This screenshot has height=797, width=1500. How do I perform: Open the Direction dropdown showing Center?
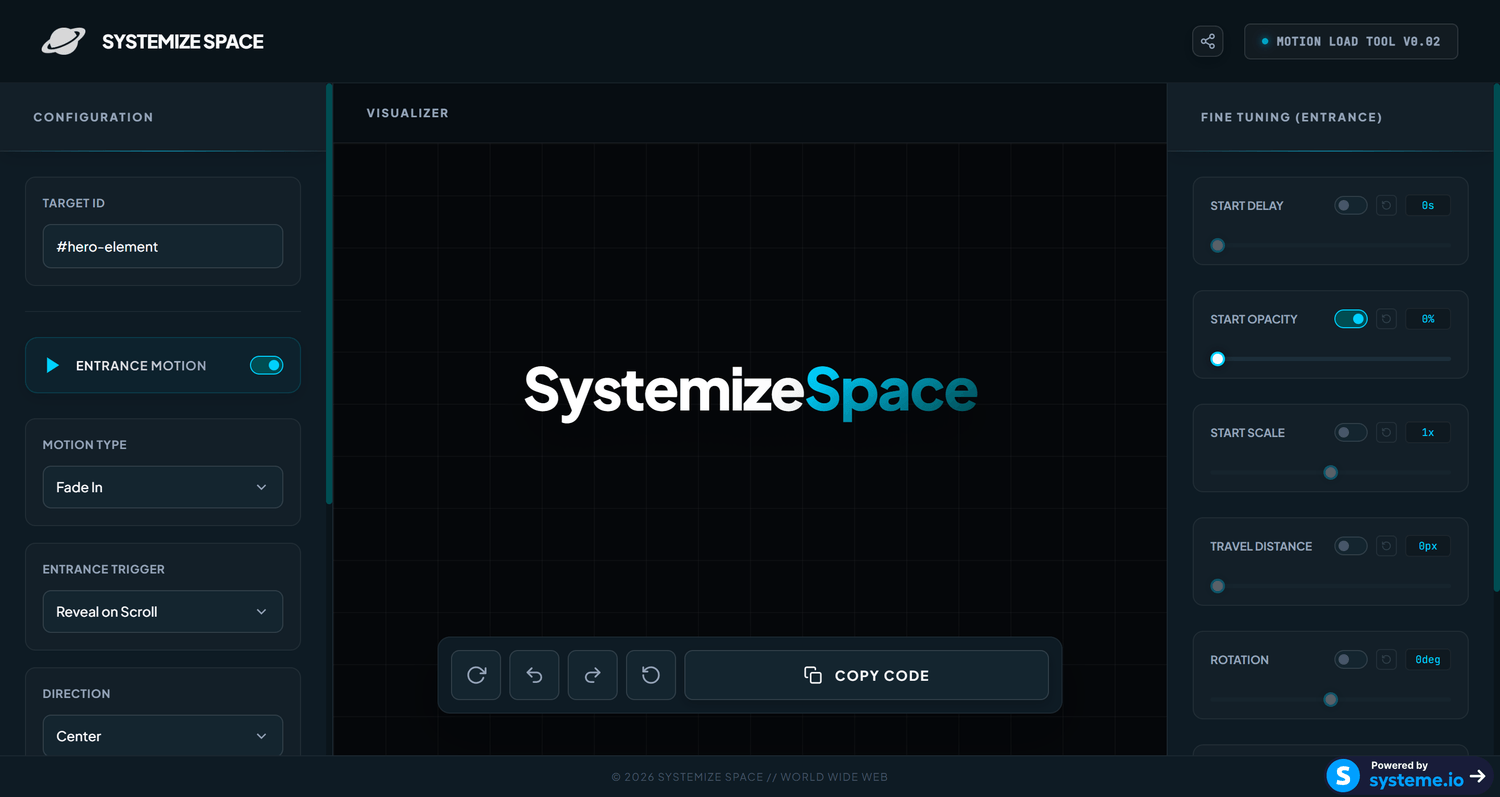(163, 736)
